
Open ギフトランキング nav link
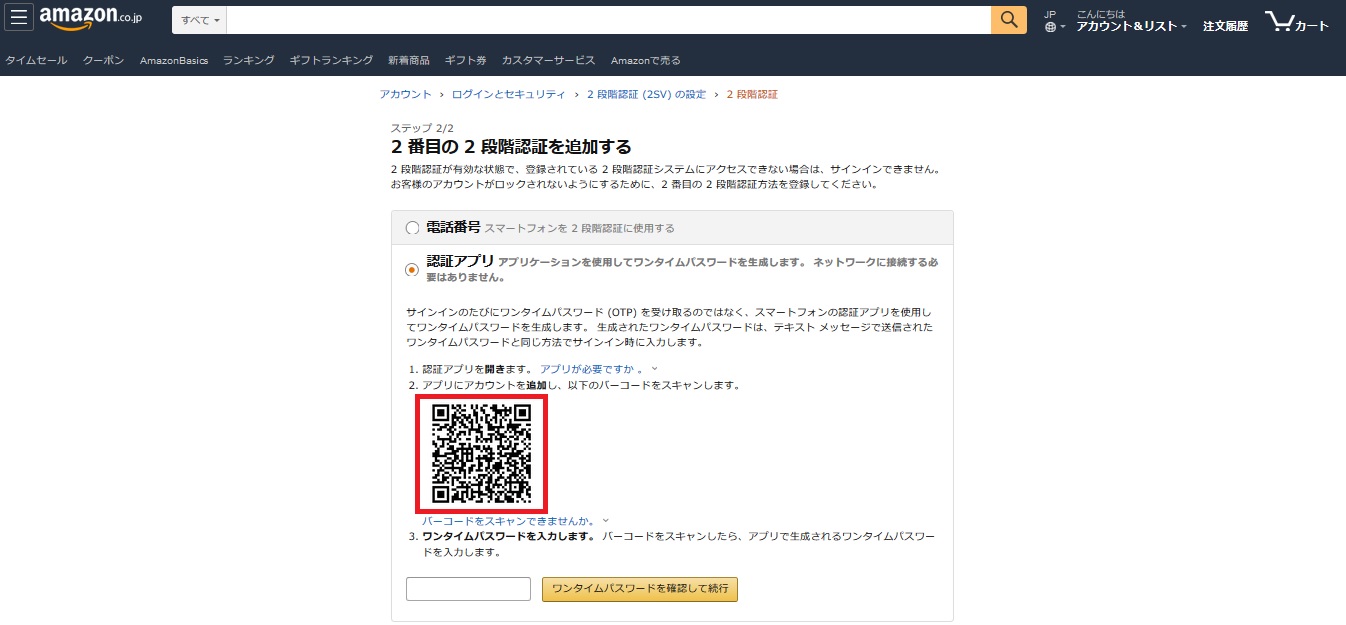point(331,60)
